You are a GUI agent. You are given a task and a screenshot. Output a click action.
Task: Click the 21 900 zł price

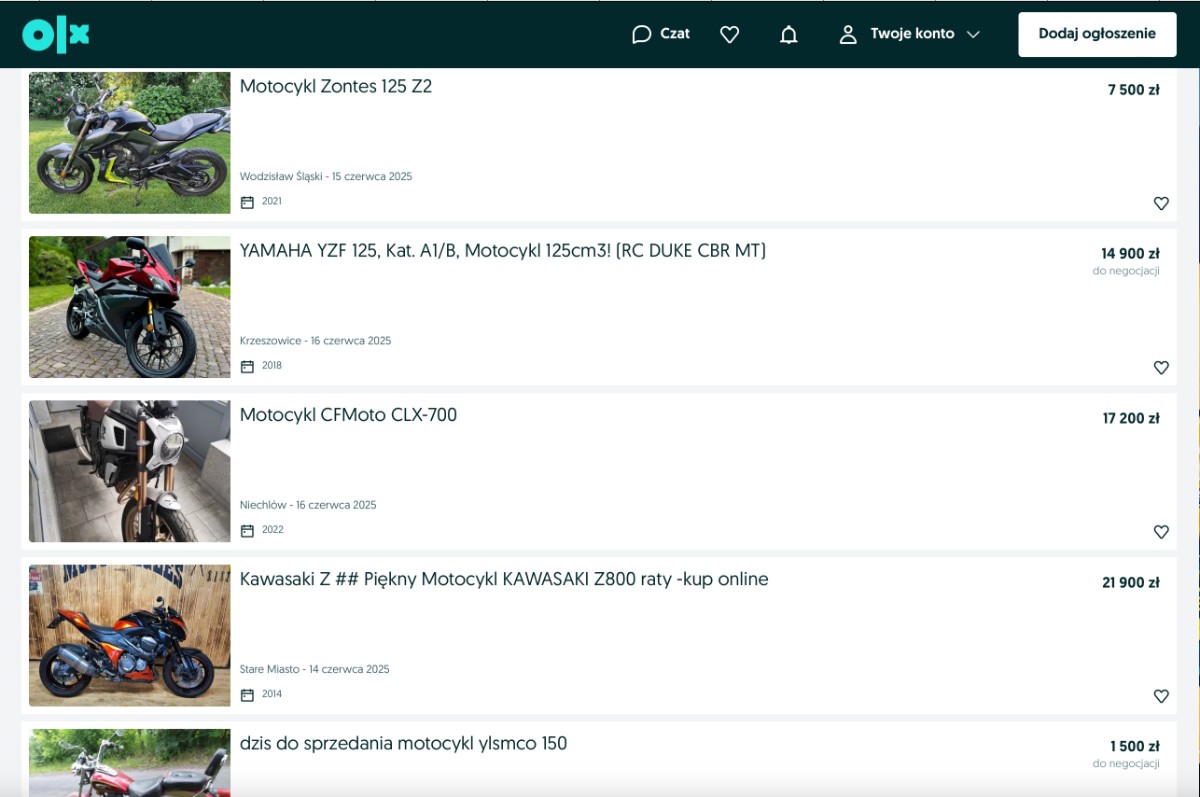[x=1131, y=582]
